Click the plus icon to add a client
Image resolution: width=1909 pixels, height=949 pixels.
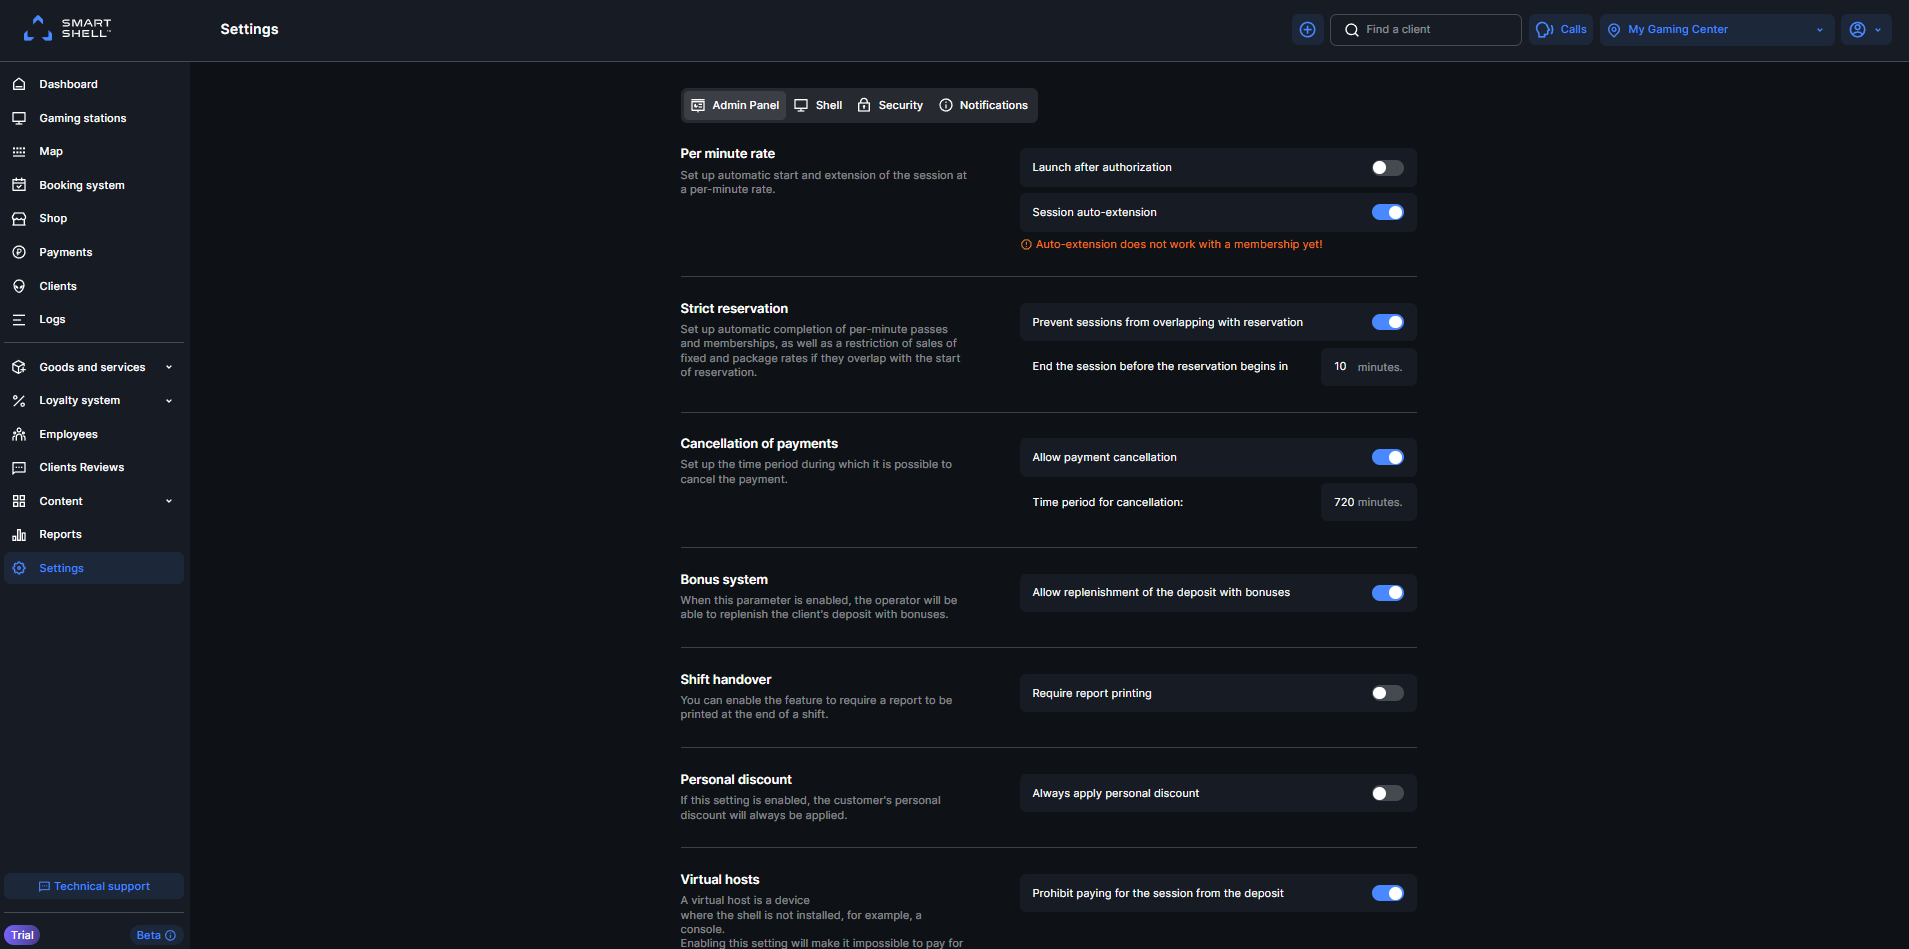[x=1307, y=29]
